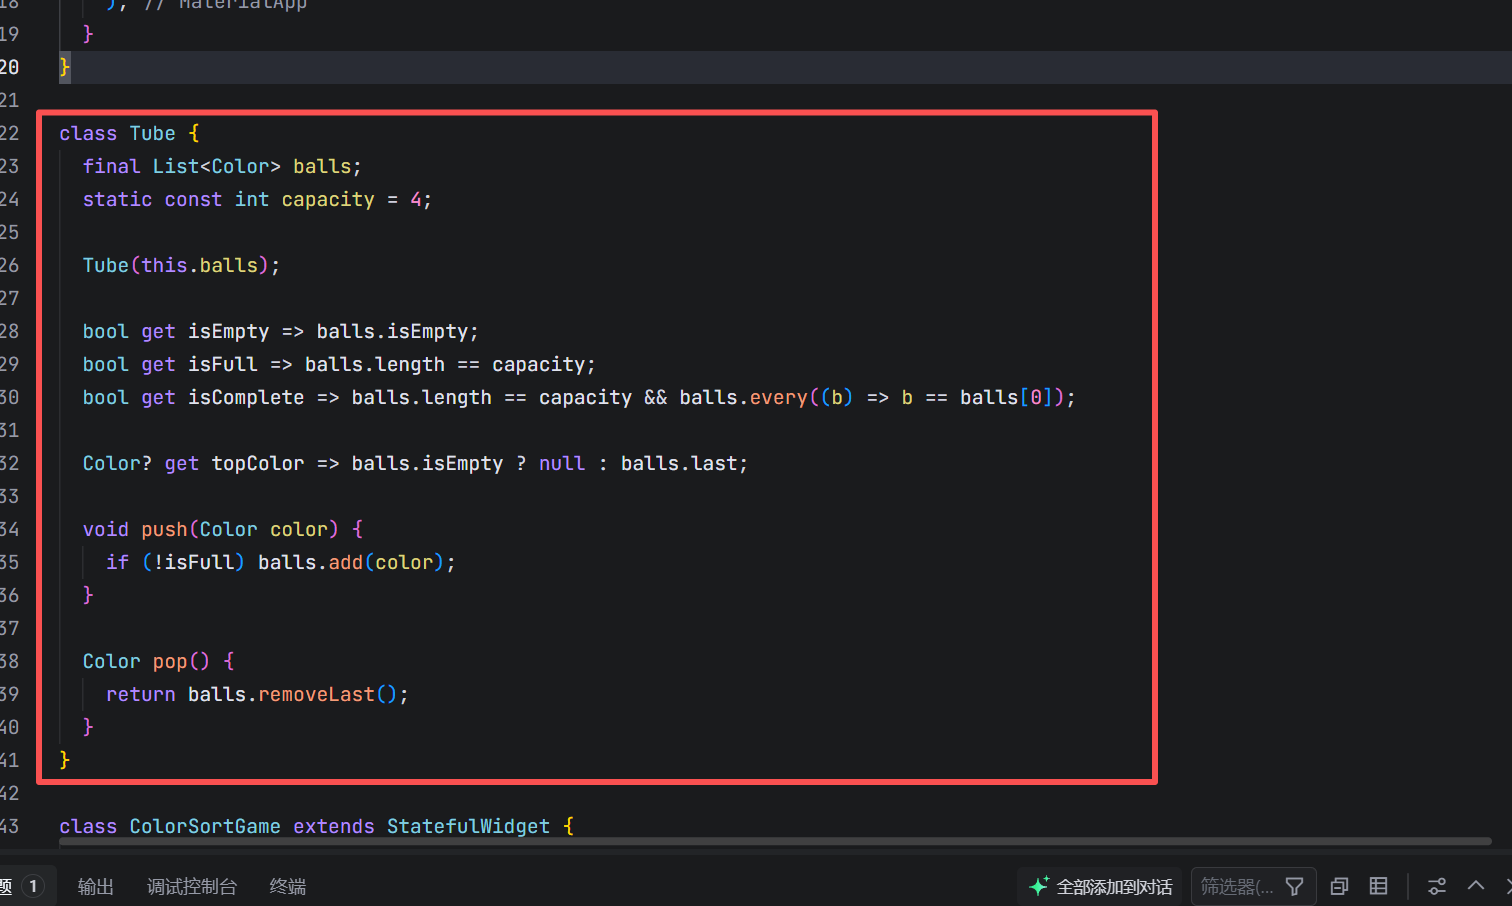Click line number 20 in gutter

[10, 67]
